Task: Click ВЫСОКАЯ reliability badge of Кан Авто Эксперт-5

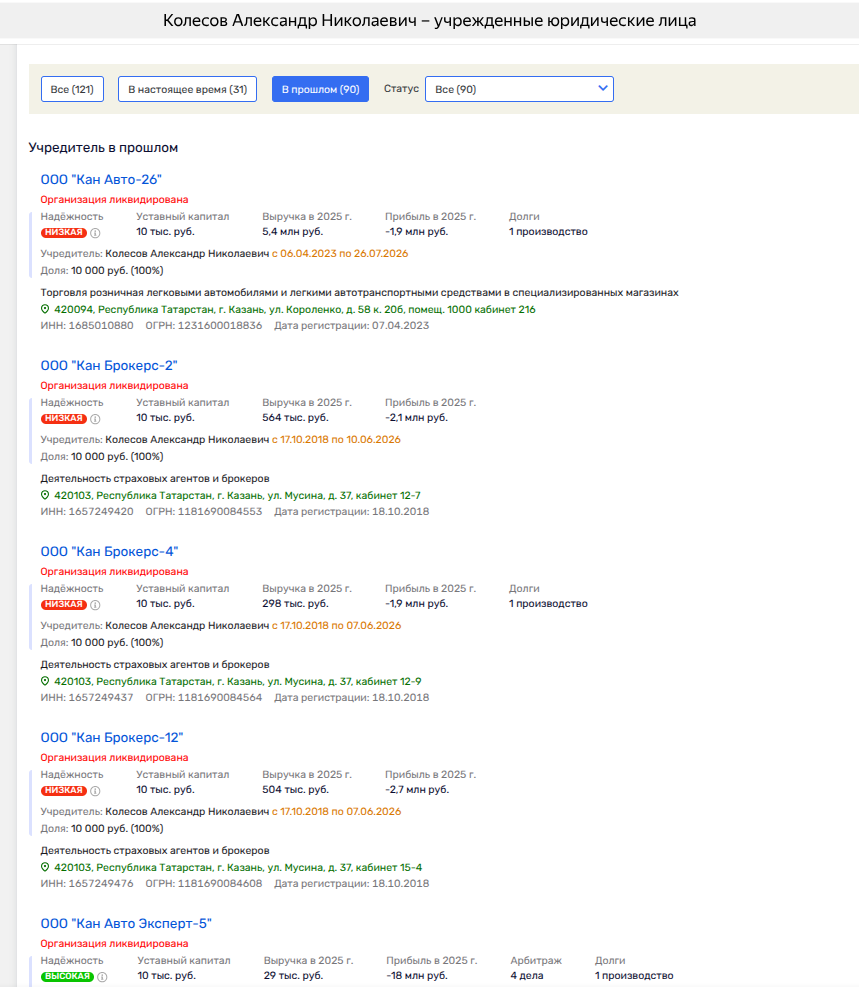Action: point(67,977)
